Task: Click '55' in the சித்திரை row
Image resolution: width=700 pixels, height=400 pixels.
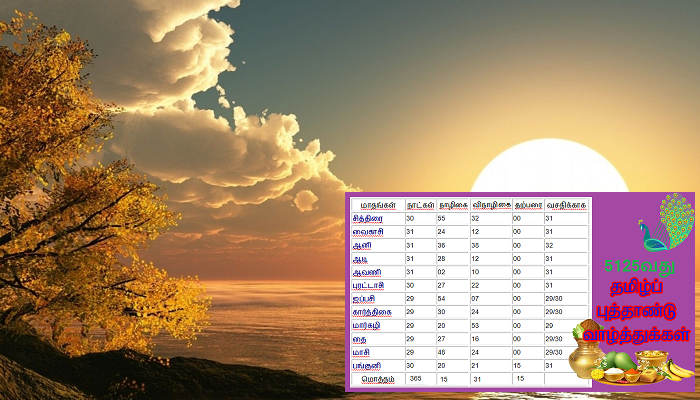Action: (x=442, y=218)
